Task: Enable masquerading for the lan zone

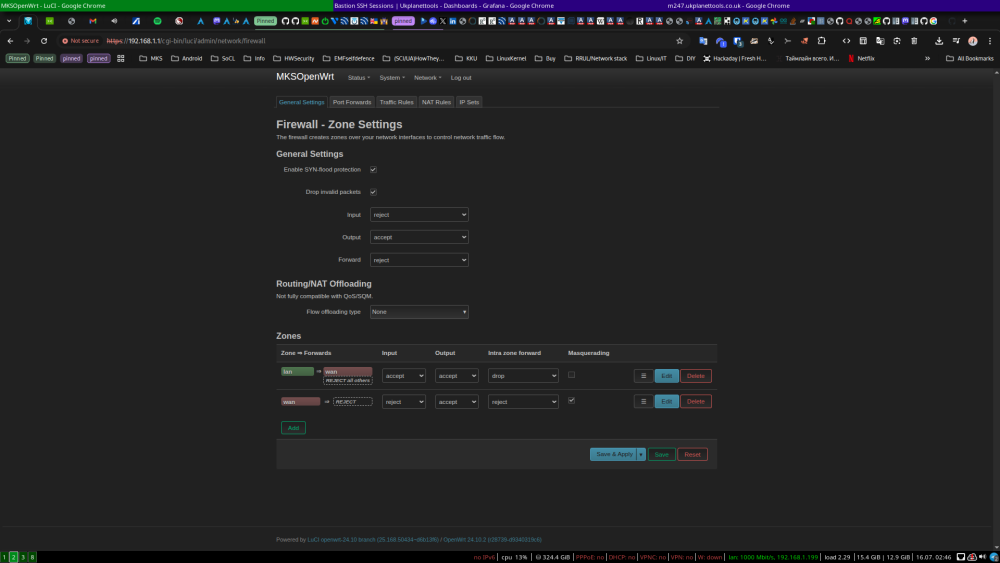Action: (x=571, y=375)
